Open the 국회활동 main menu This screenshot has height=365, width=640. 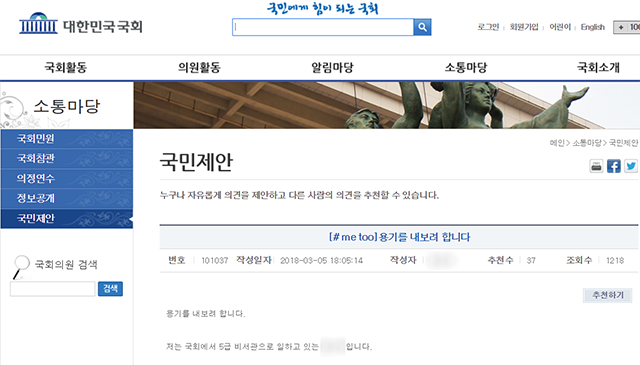66,67
